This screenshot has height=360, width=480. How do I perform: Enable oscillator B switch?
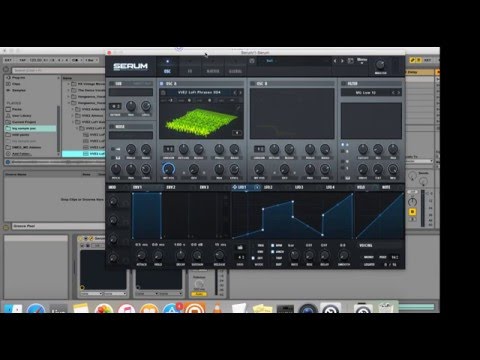(253, 84)
